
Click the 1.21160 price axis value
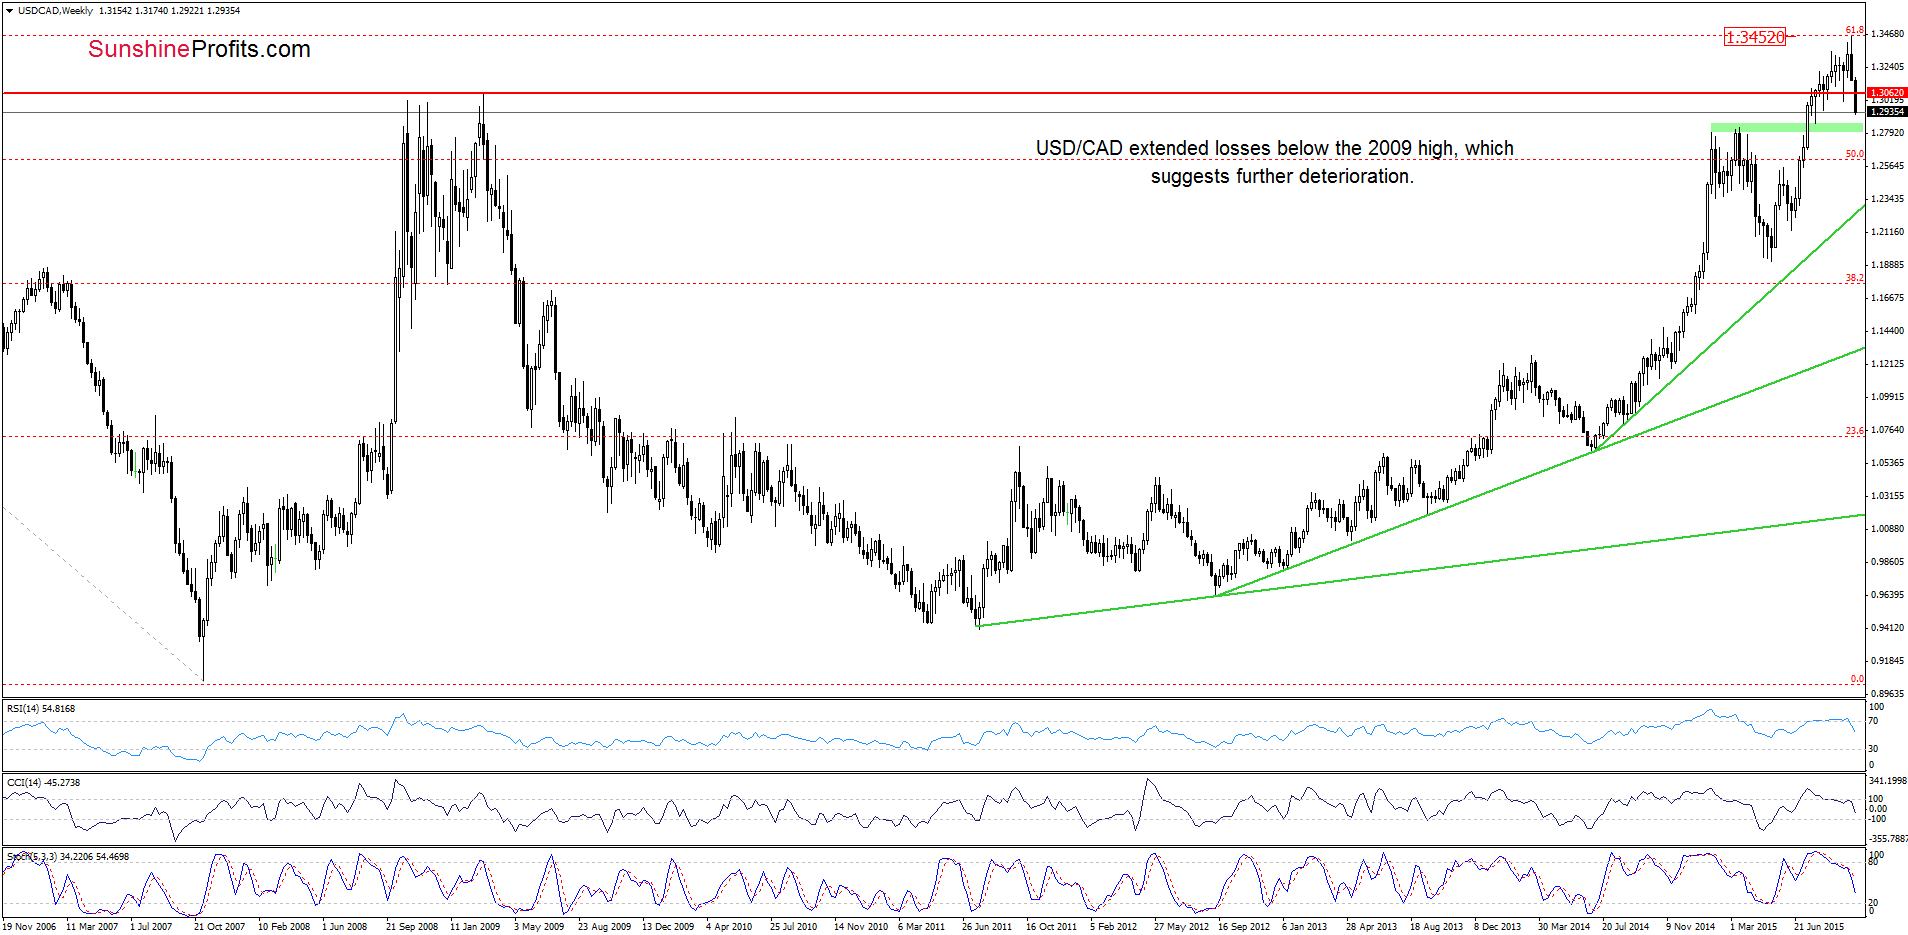[1887, 232]
